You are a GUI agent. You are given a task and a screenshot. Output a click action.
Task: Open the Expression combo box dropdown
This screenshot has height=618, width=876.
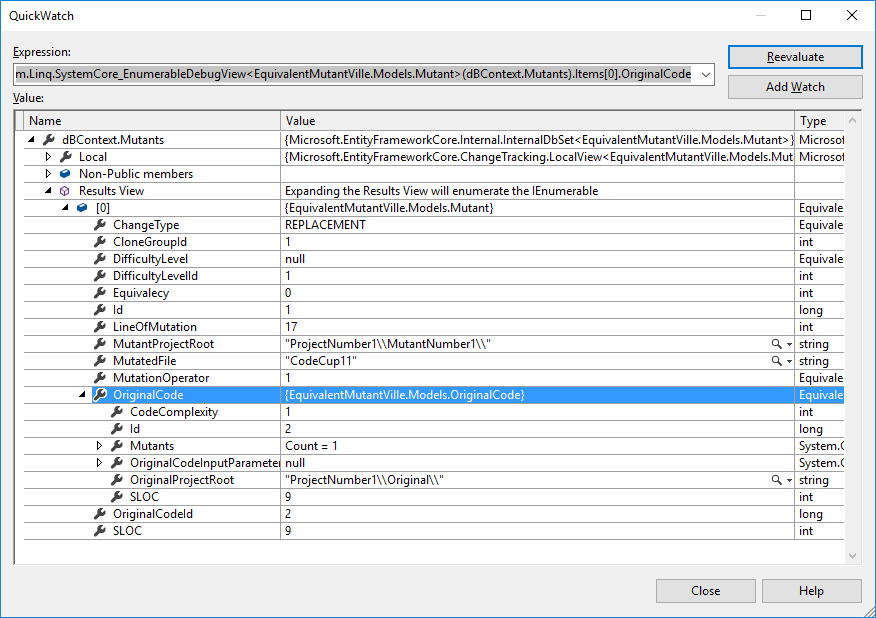pyautogui.click(x=704, y=74)
